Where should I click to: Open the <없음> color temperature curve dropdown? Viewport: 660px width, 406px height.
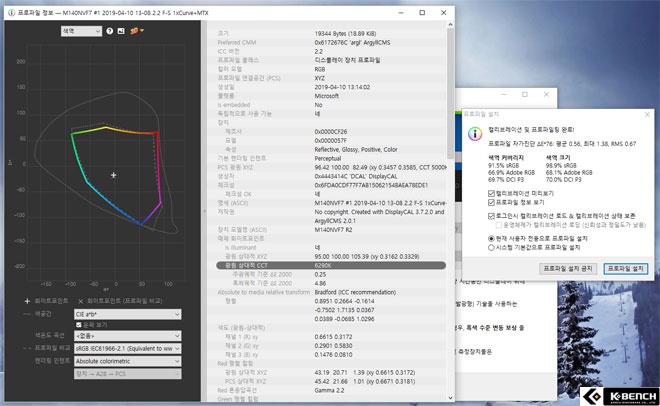pyautogui.click(x=128, y=336)
